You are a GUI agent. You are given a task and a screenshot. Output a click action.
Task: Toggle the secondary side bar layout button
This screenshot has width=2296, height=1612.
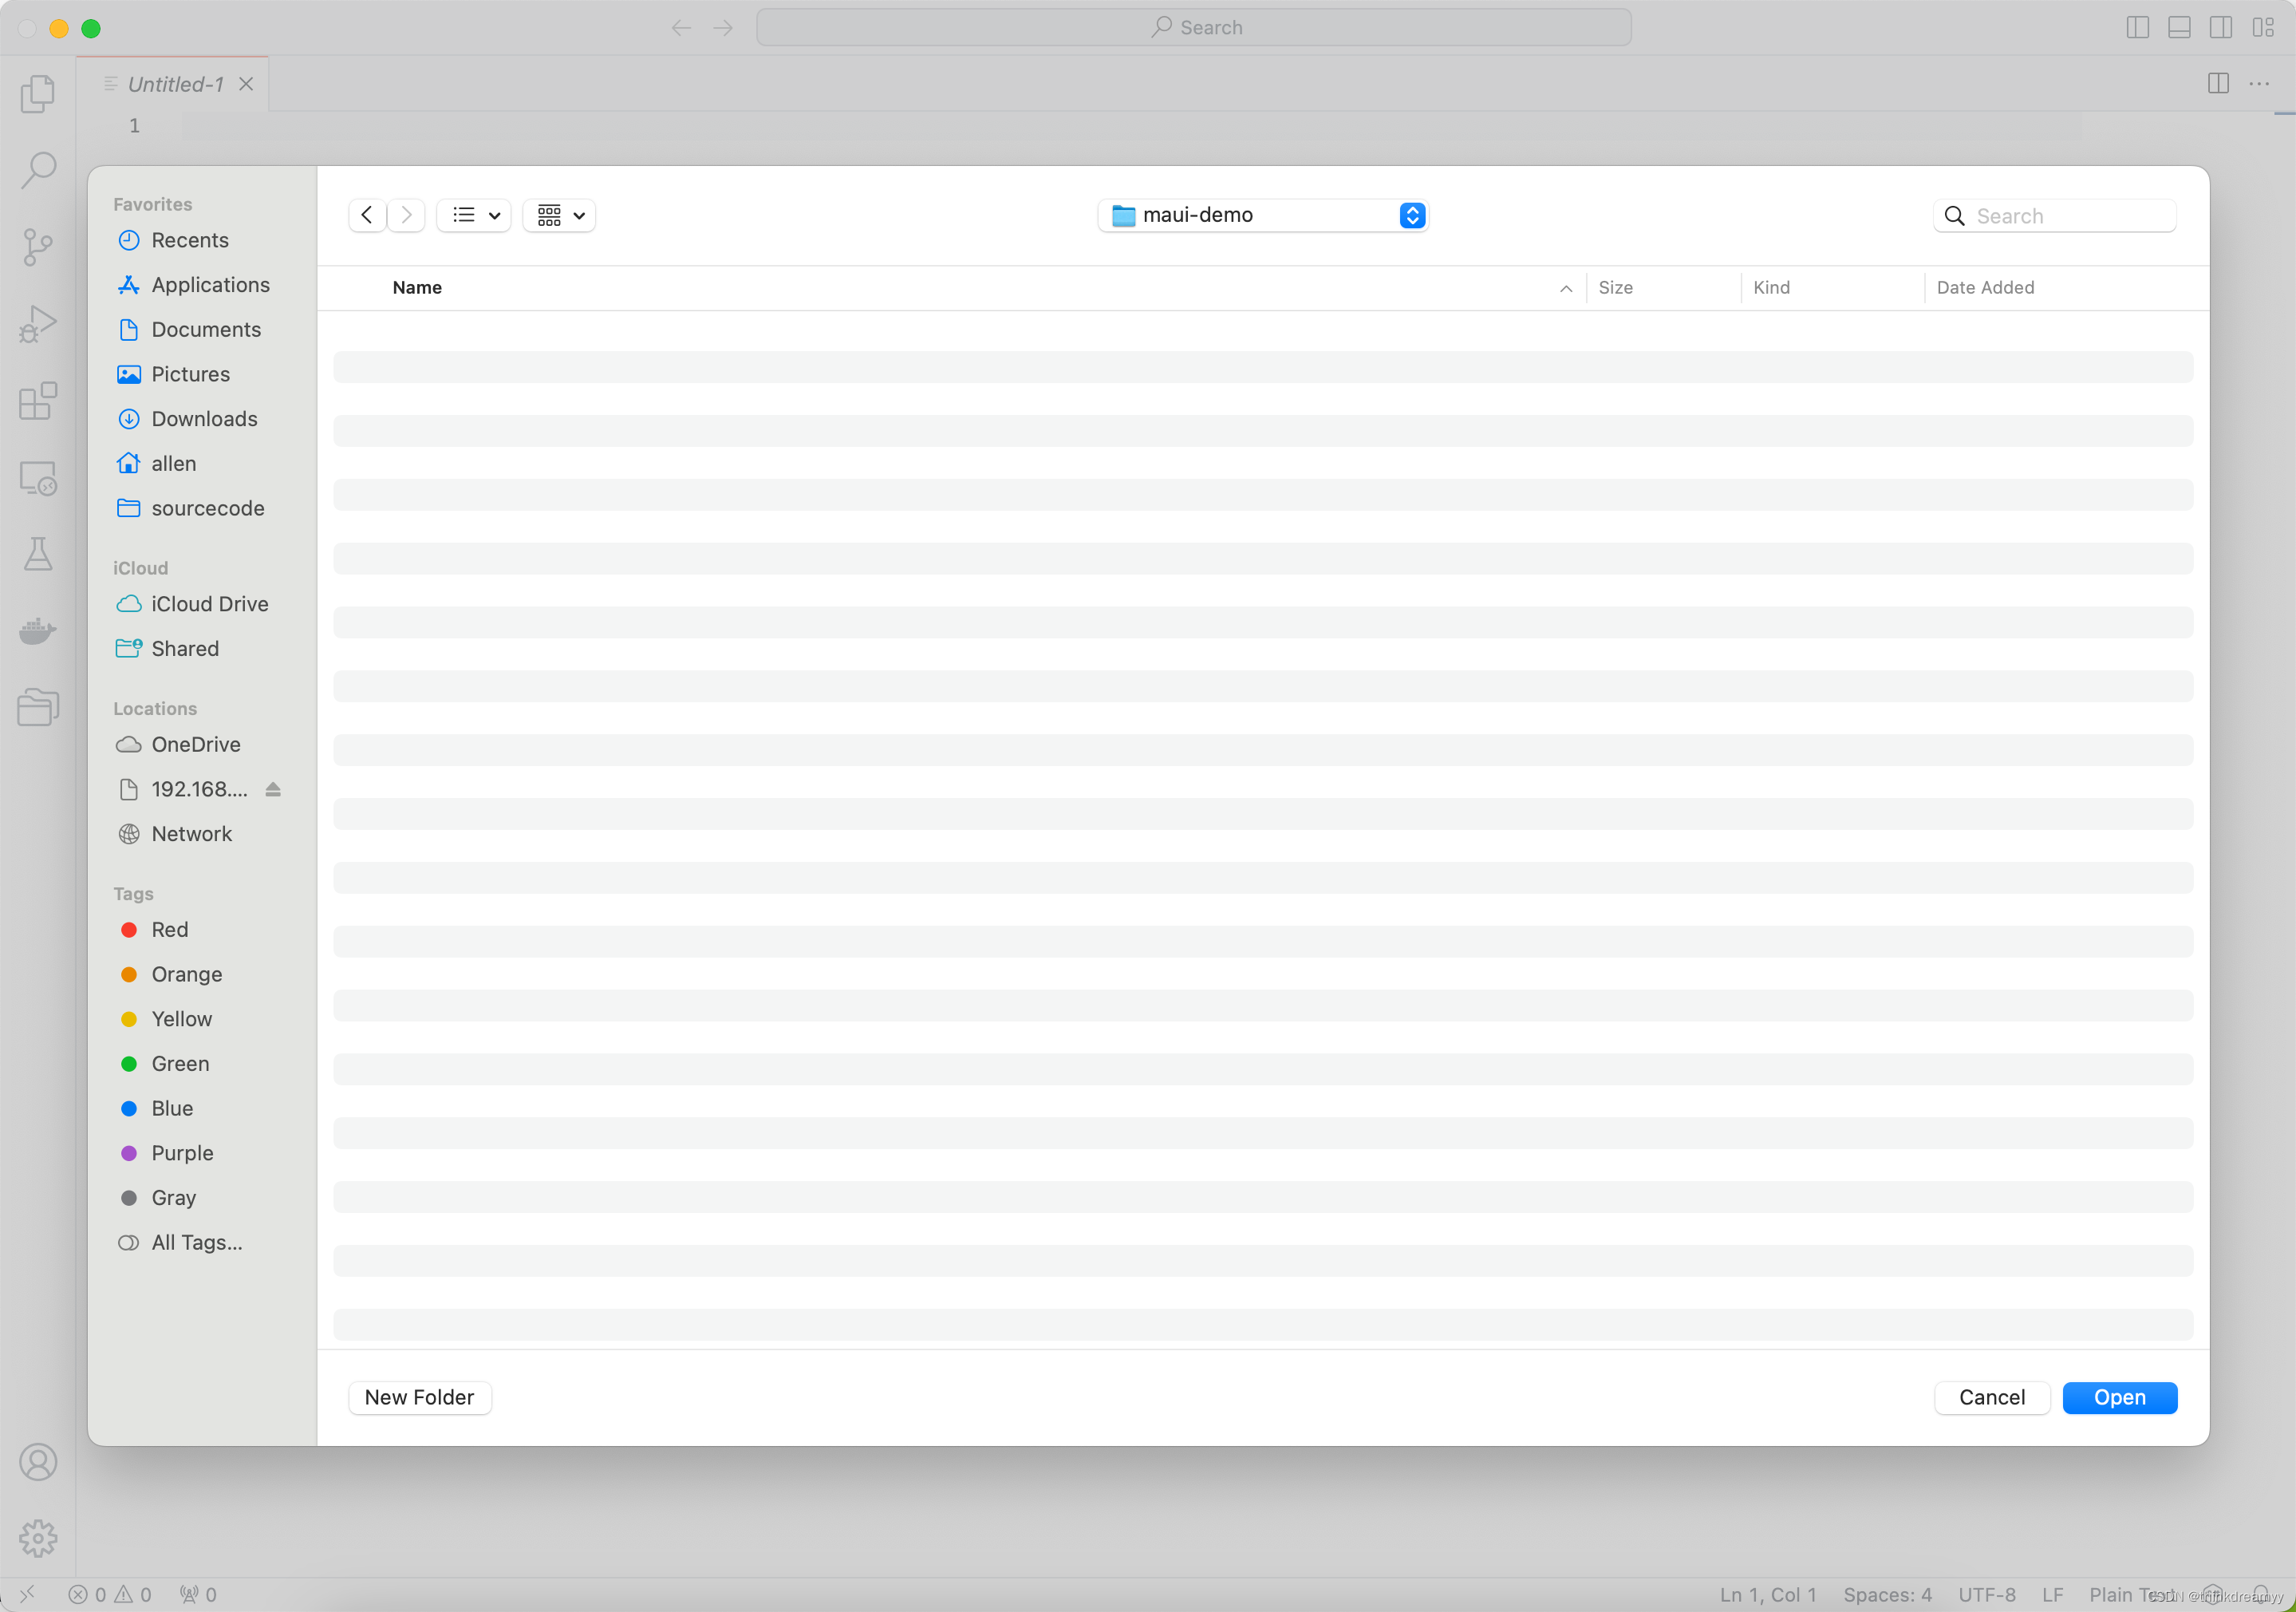point(2220,28)
